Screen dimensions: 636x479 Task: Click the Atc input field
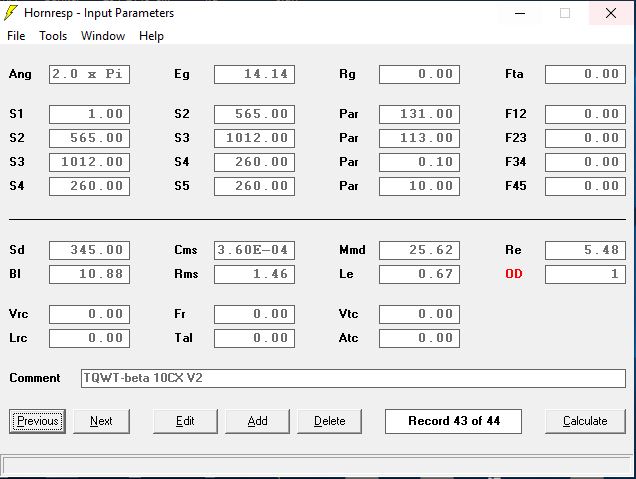tap(419, 338)
